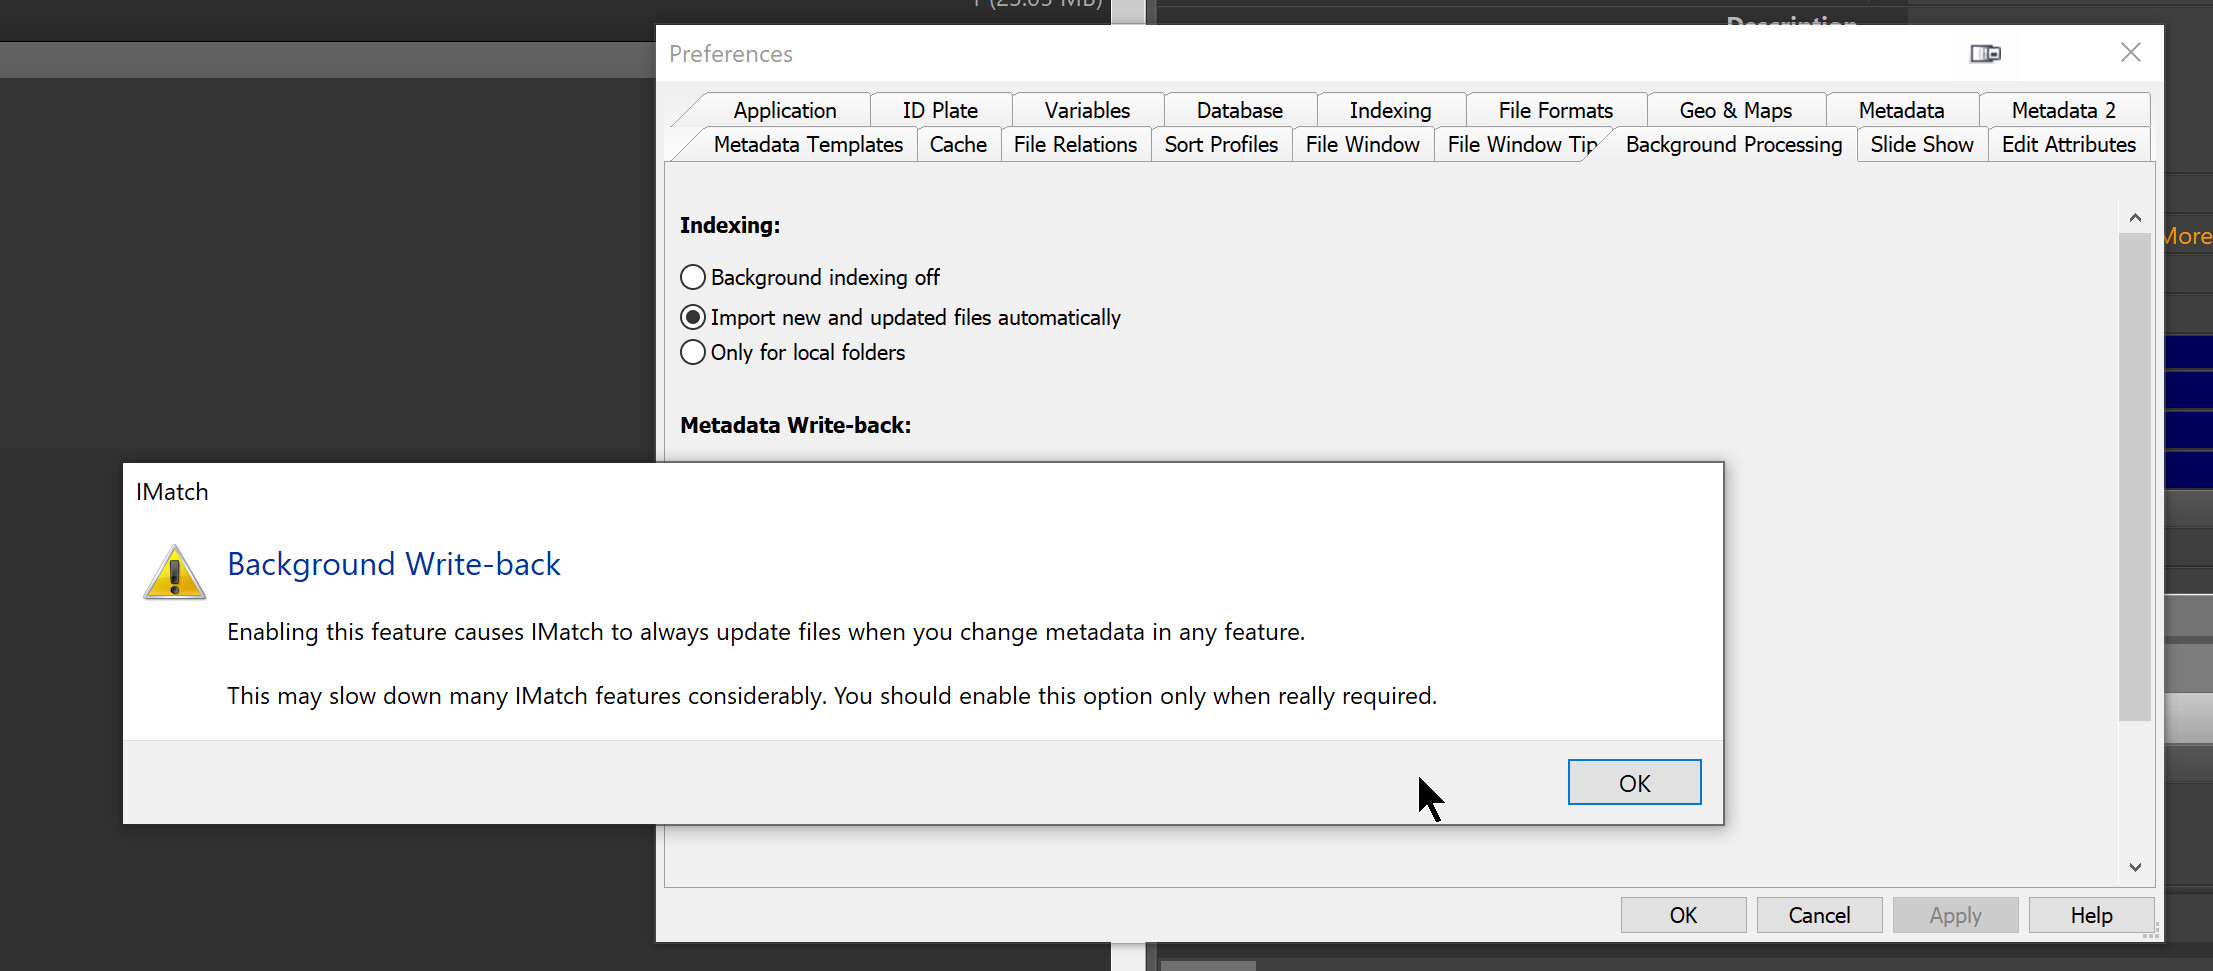Click OK at bottom of Preferences
2213x971 pixels.
point(1683,915)
